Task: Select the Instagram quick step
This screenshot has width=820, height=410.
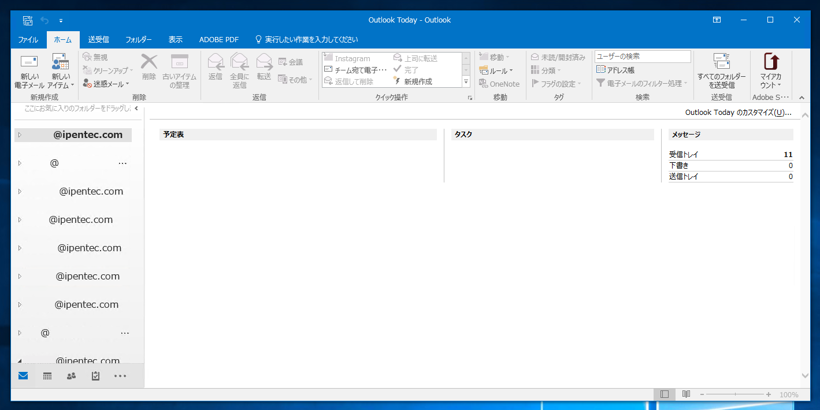Action: [347, 59]
